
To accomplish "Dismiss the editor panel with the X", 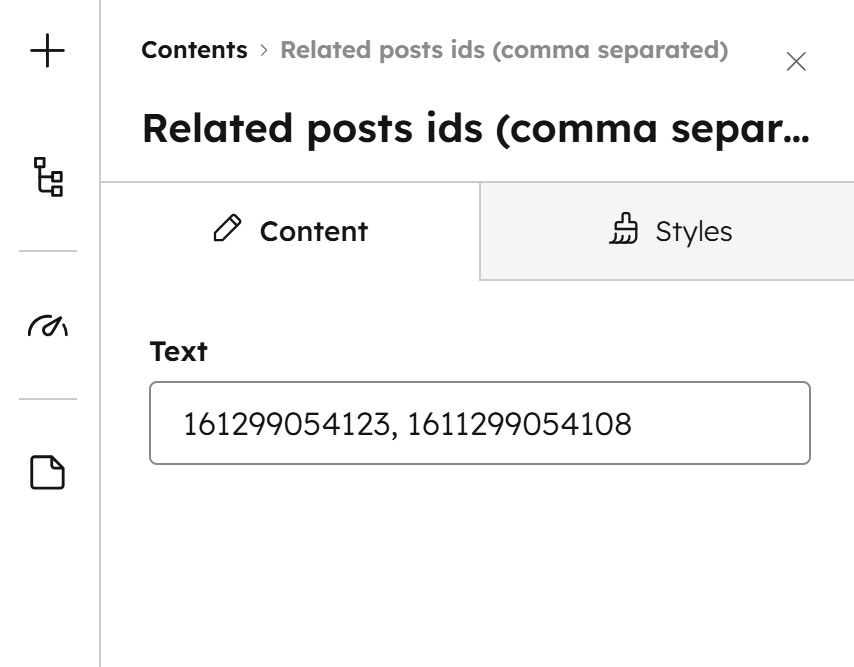I will pyautogui.click(x=797, y=62).
